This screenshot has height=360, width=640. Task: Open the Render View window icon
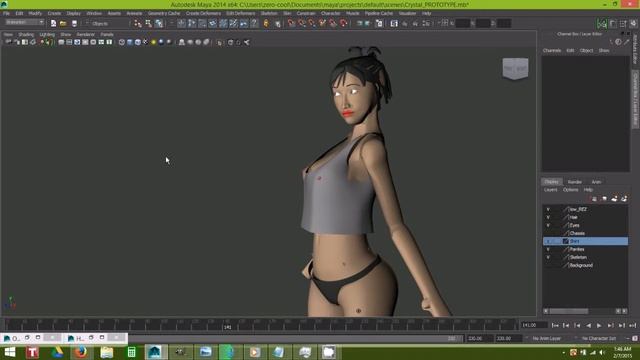tap(394, 24)
